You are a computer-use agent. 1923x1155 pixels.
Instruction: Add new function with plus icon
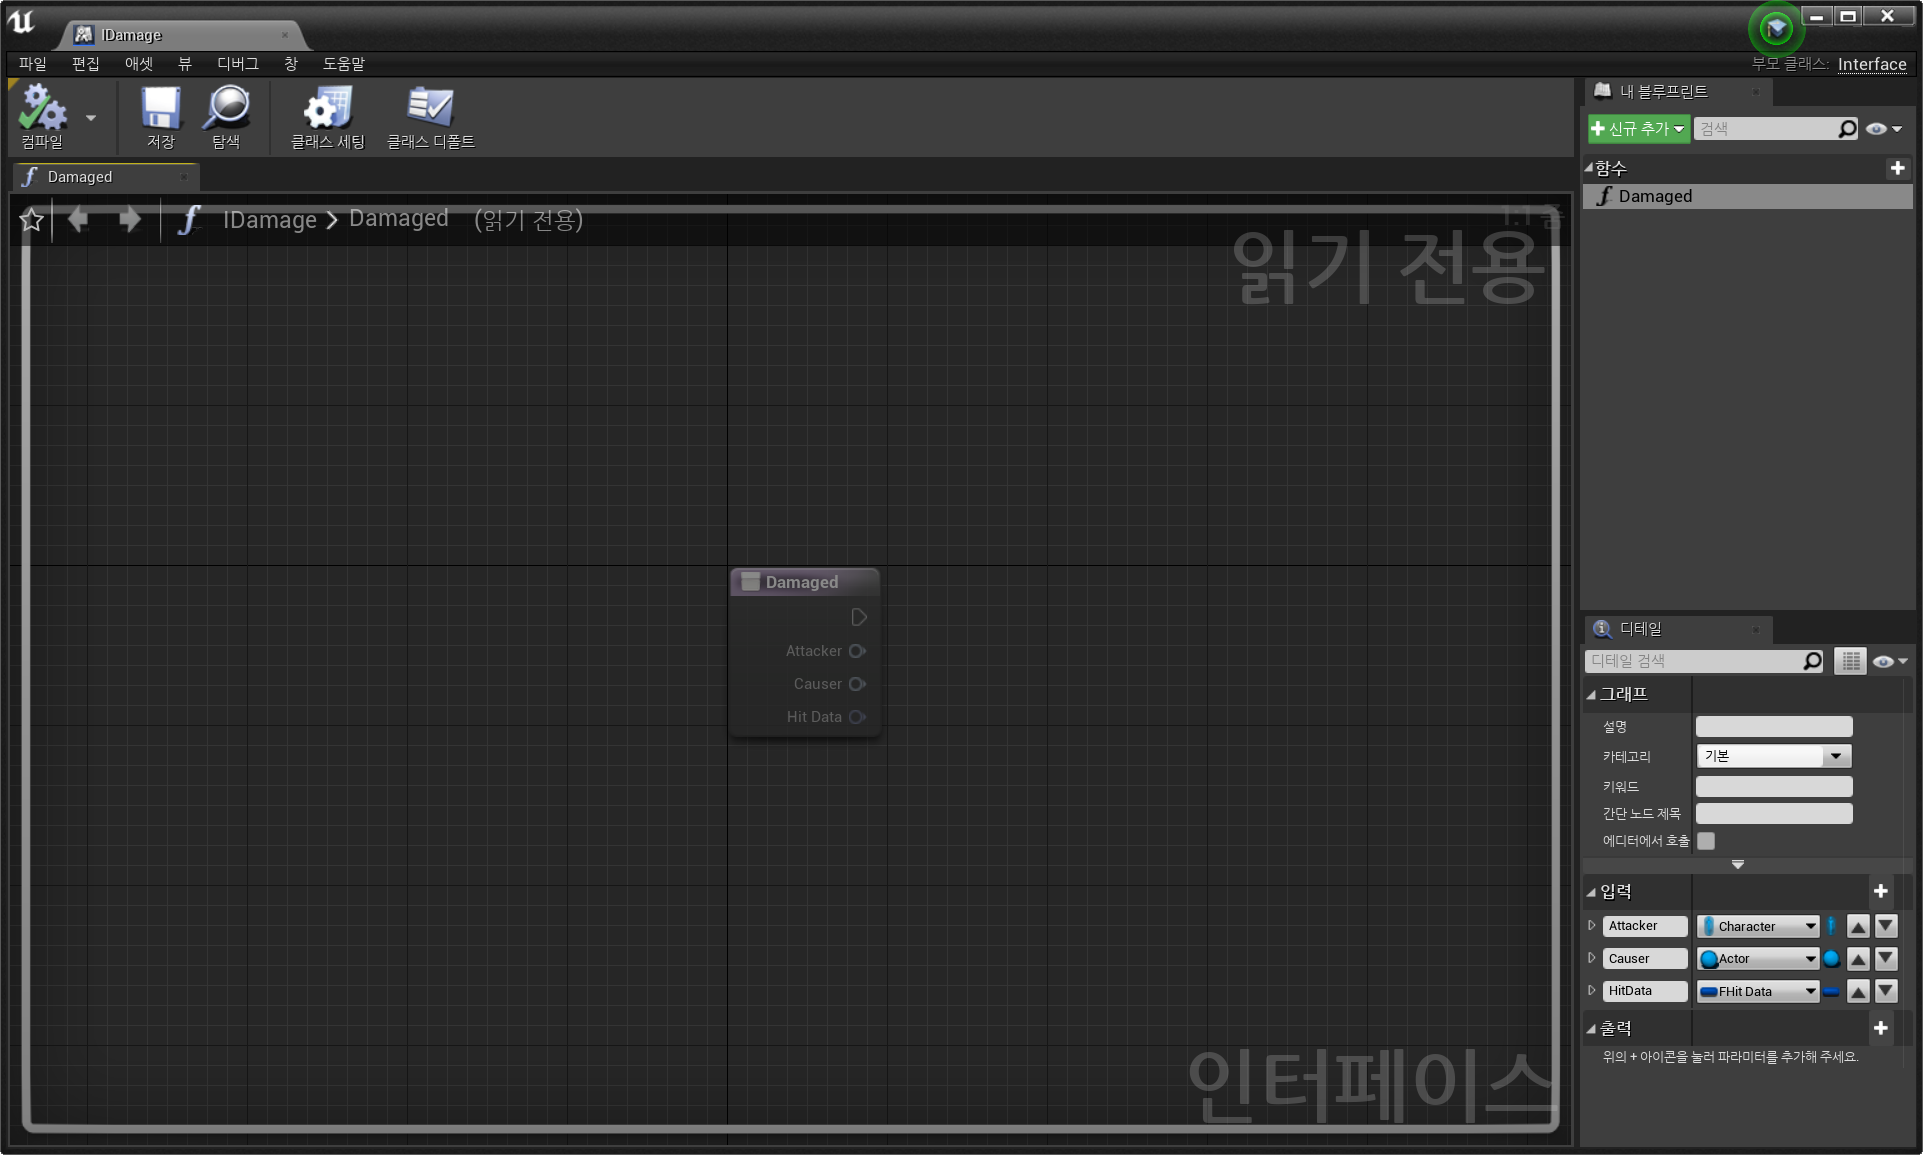[1897, 168]
